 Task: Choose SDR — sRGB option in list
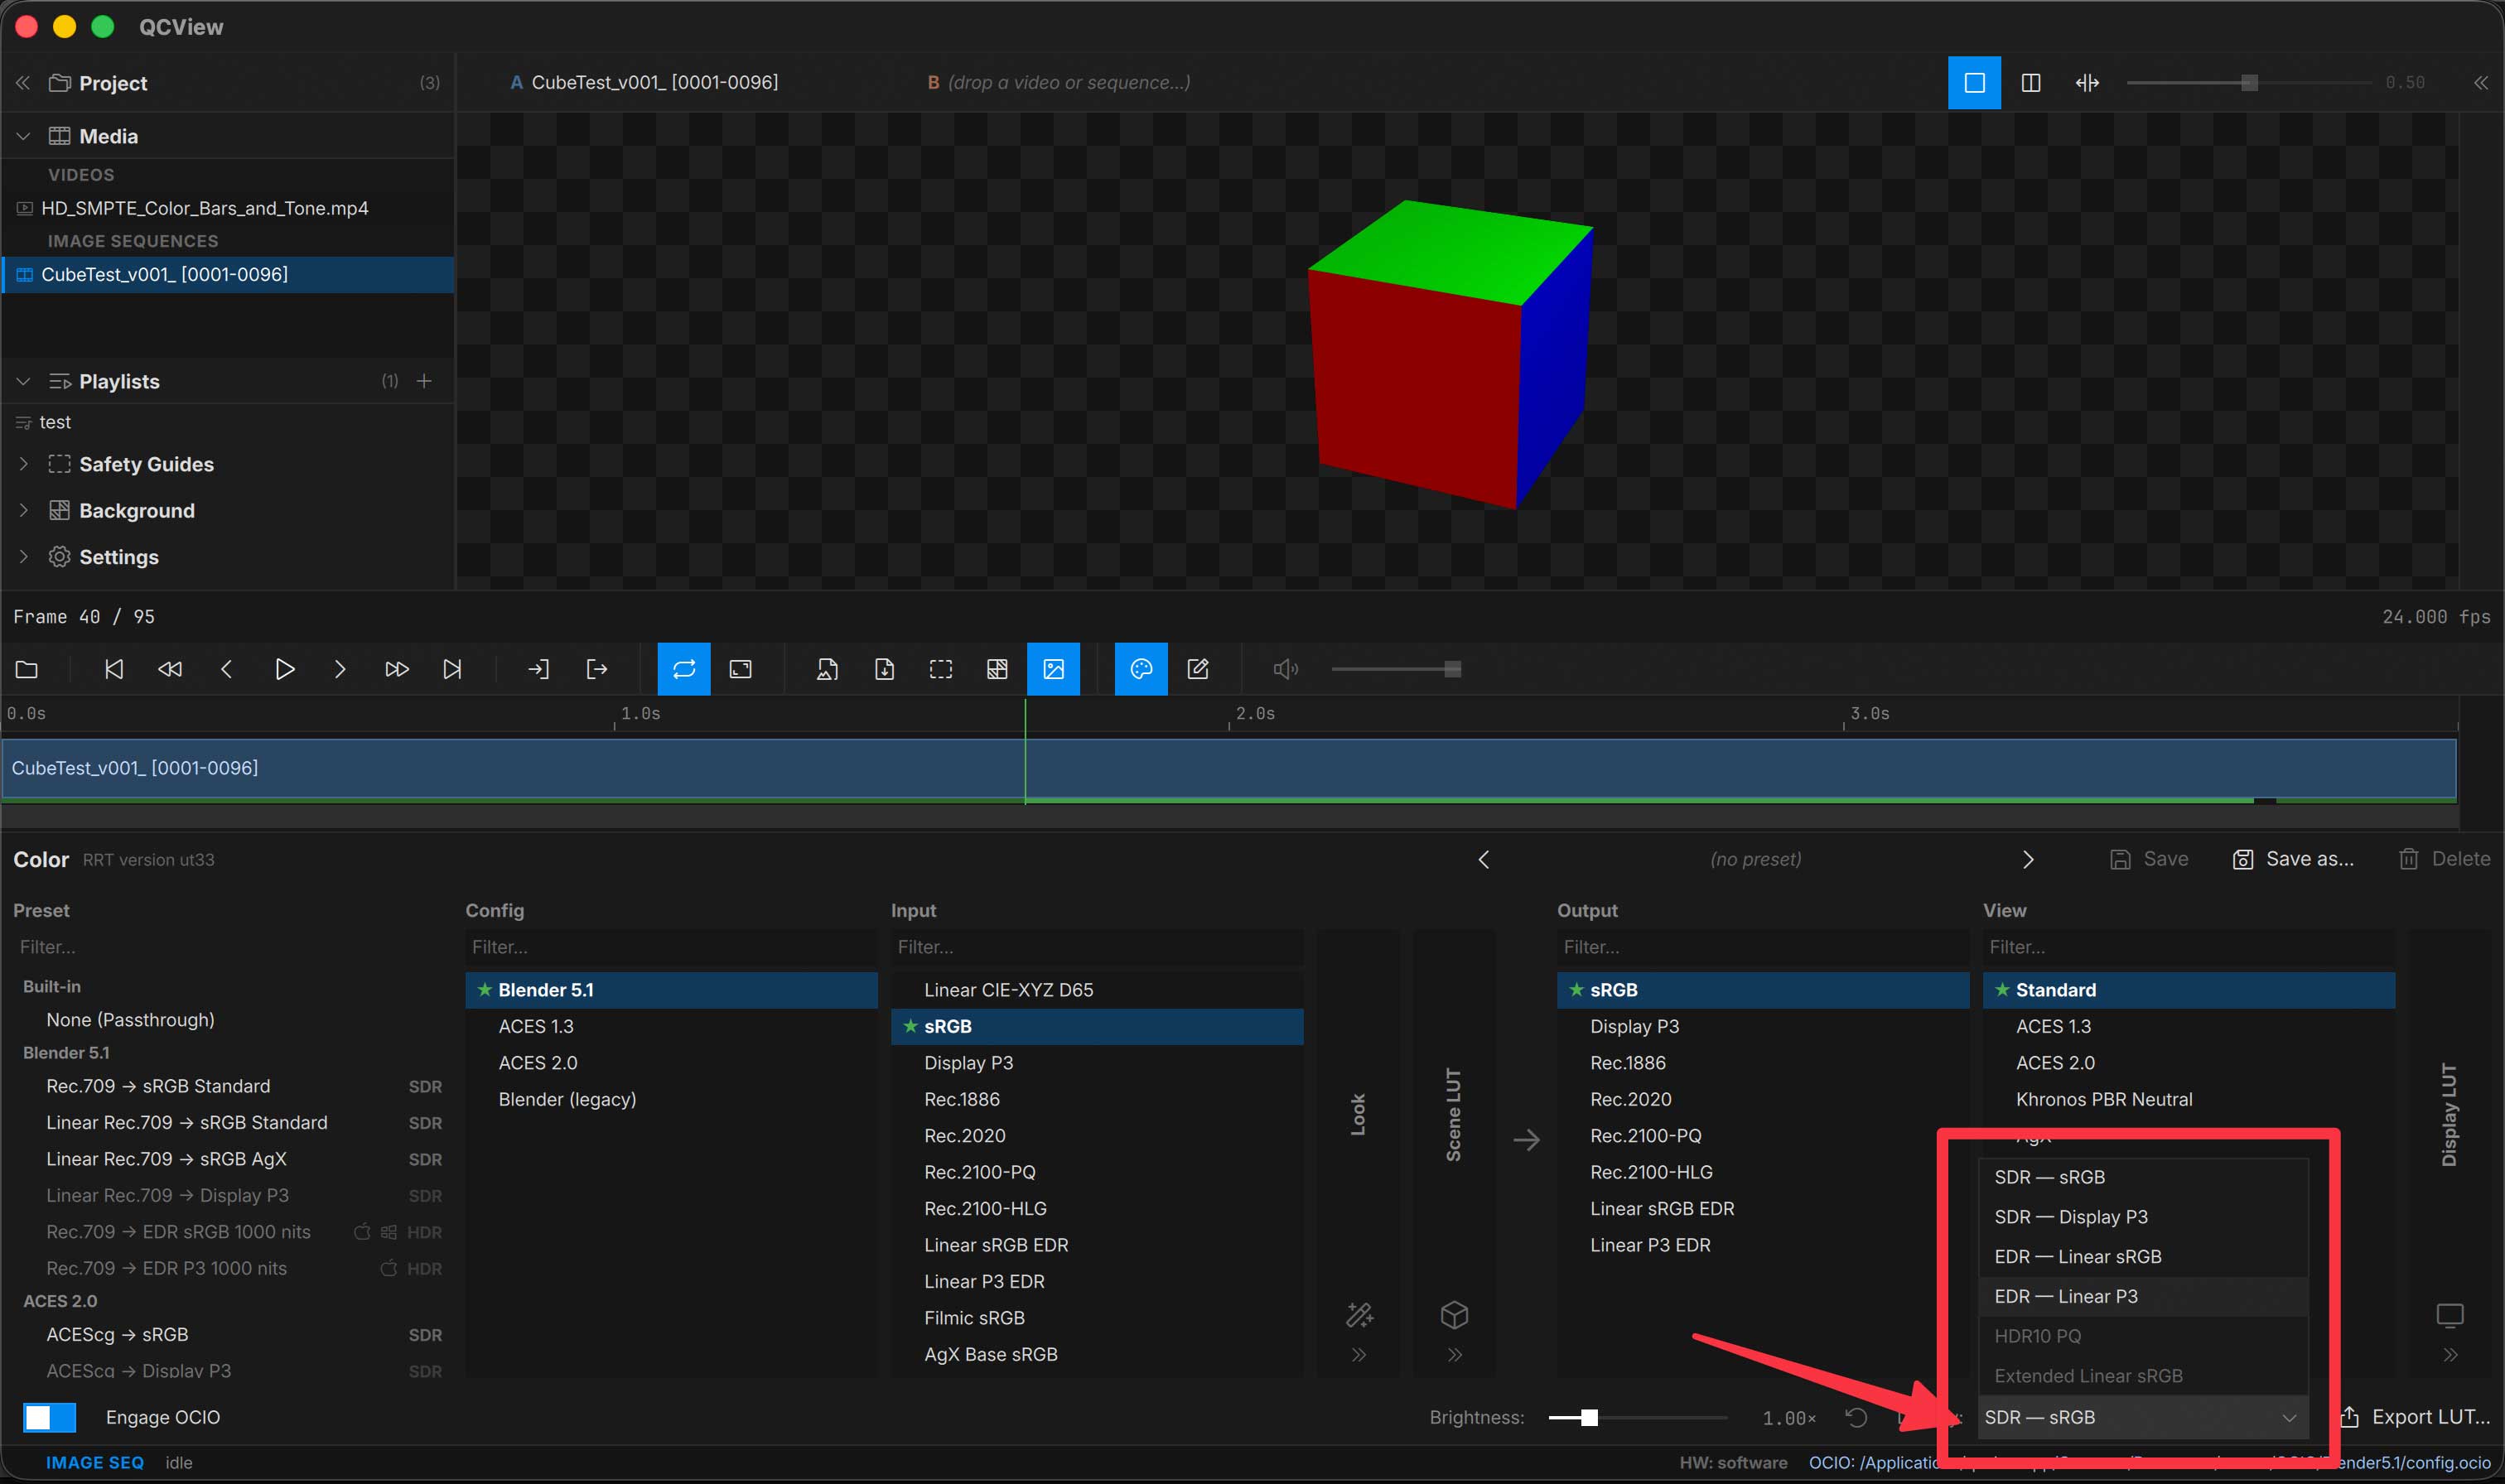[x=2143, y=1177]
